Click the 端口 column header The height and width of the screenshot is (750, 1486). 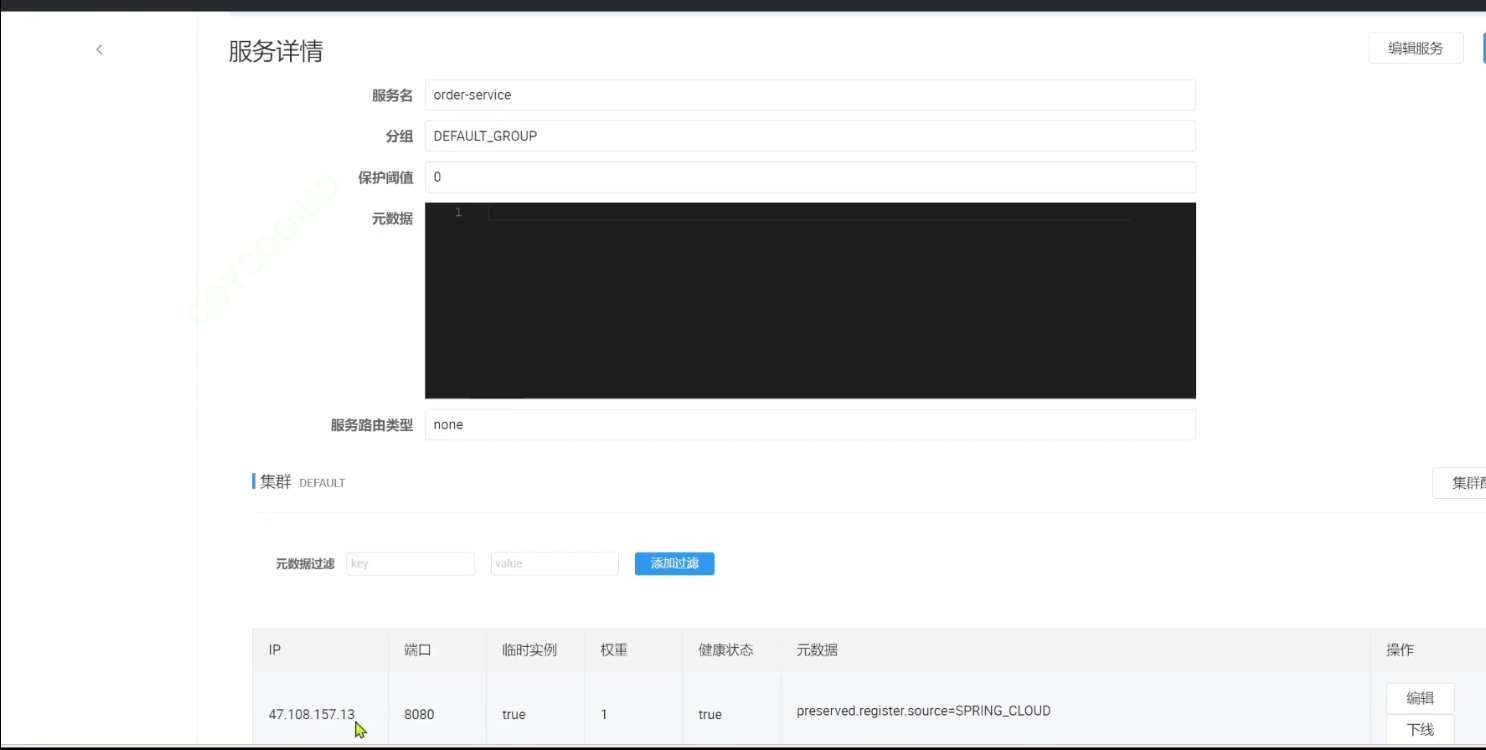pos(418,650)
